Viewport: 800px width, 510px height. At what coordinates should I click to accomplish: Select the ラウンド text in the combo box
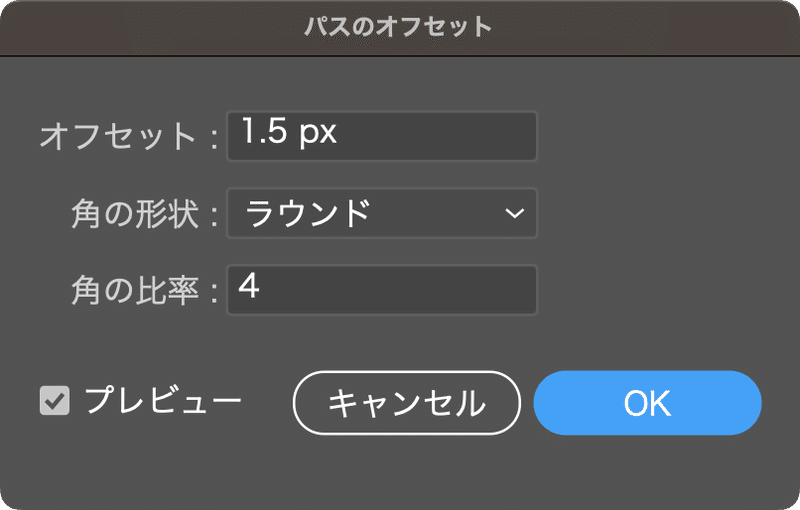pyautogui.click(x=307, y=213)
